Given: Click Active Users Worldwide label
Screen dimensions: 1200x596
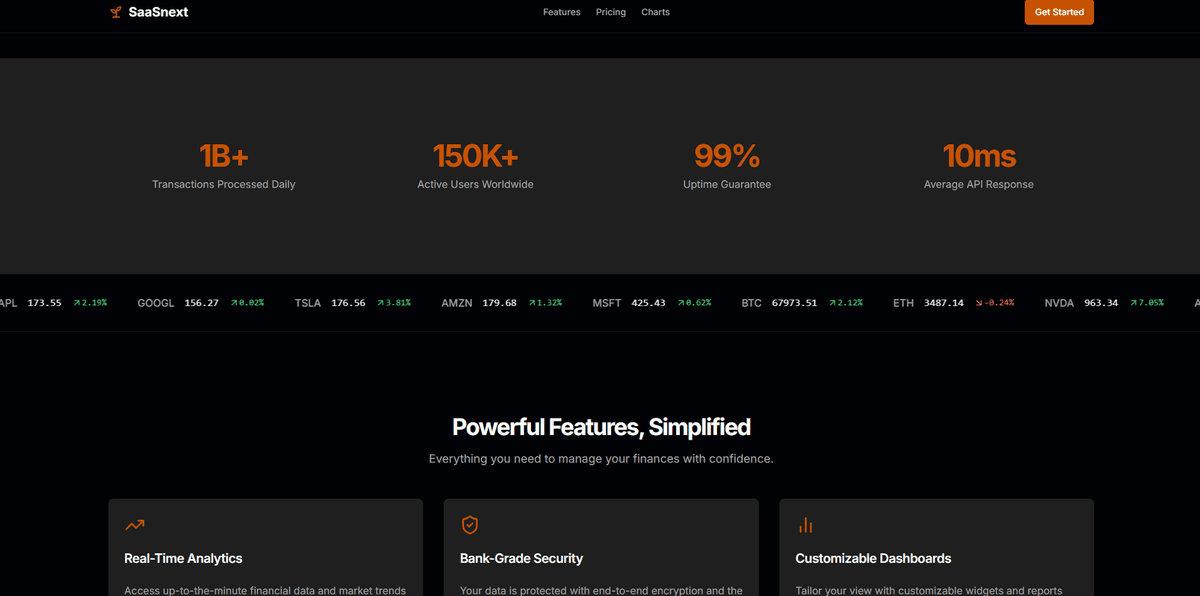Looking at the screenshot, I should point(475,184).
